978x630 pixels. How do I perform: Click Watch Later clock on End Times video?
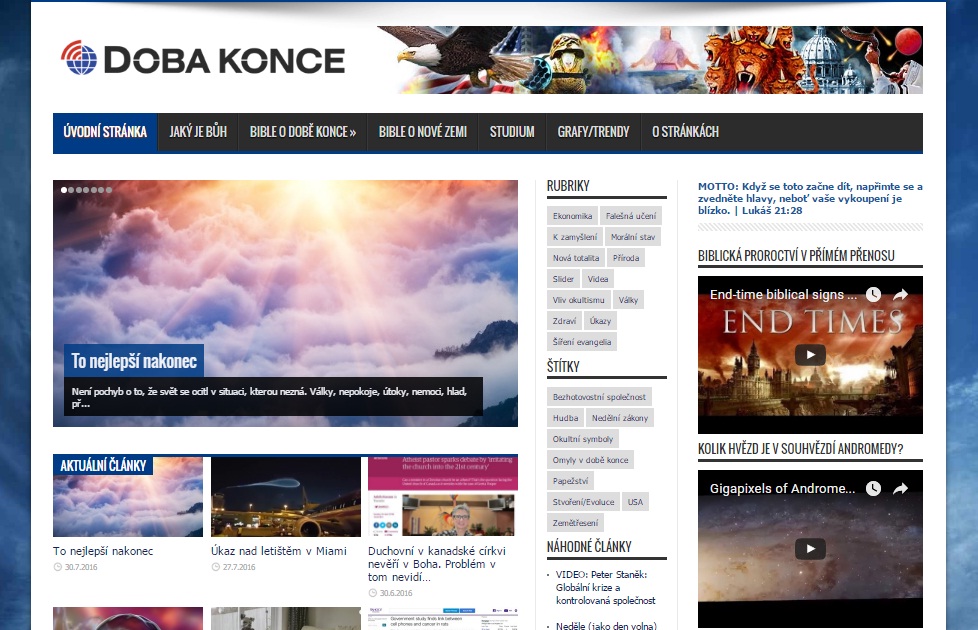[x=873, y=295]
